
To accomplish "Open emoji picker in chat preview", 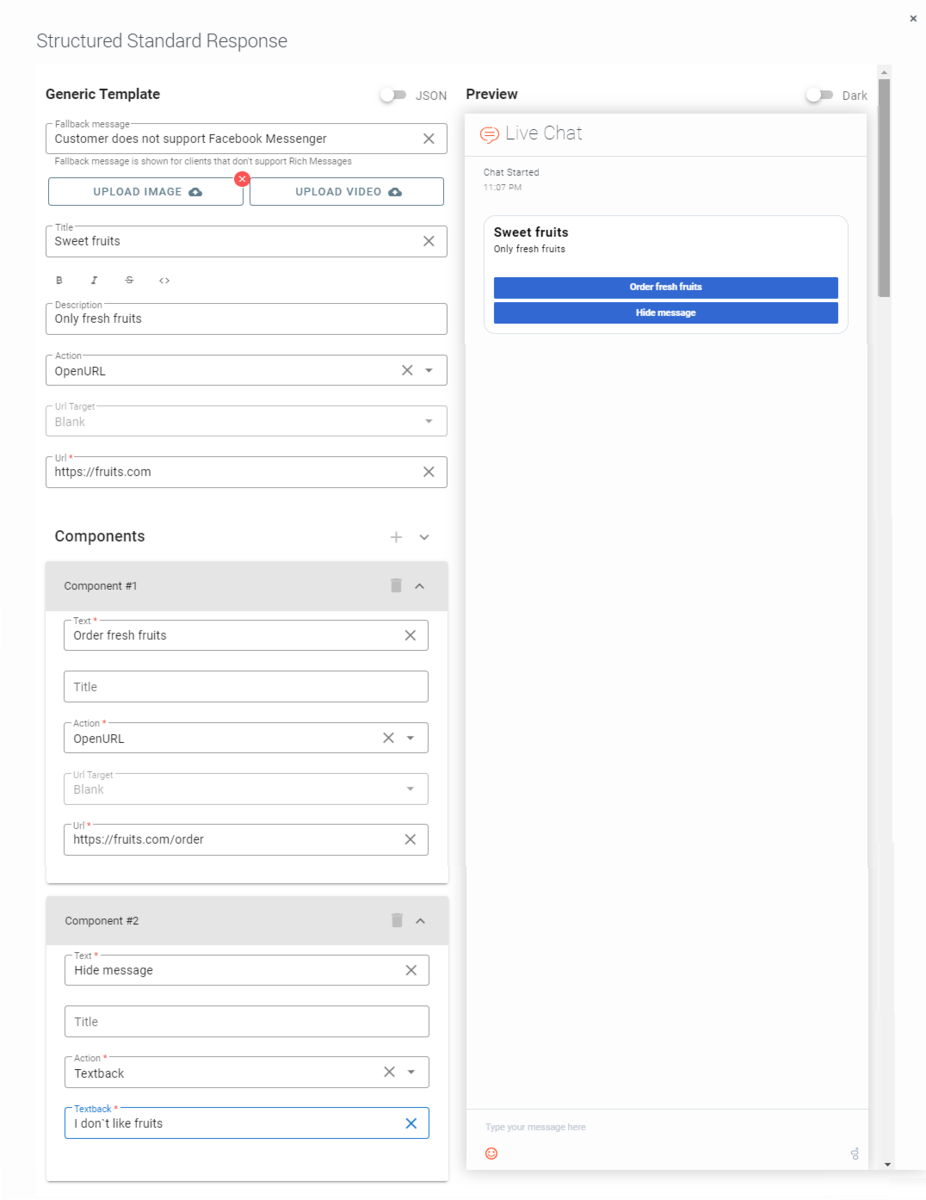I will pyautogui.click(x=491, y=1153).
